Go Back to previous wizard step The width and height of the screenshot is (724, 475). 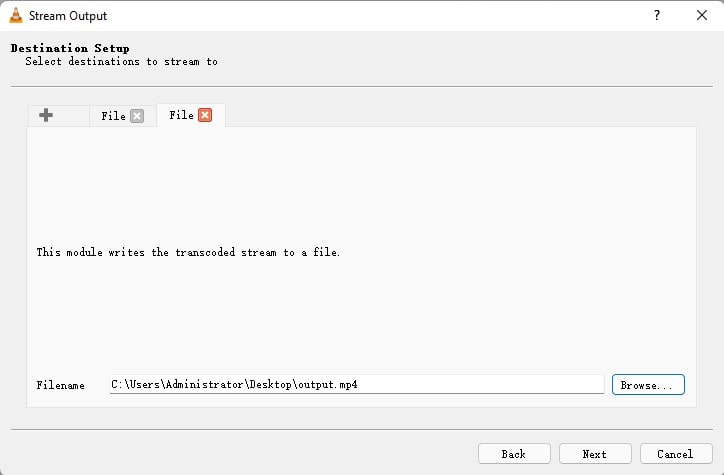click(514, 454)
